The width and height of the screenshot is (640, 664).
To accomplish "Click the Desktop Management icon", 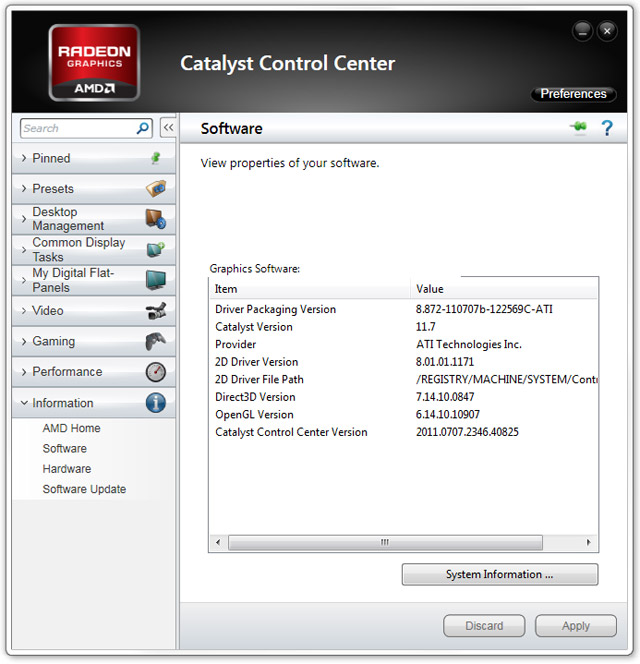I will click(x=155, y=219).
